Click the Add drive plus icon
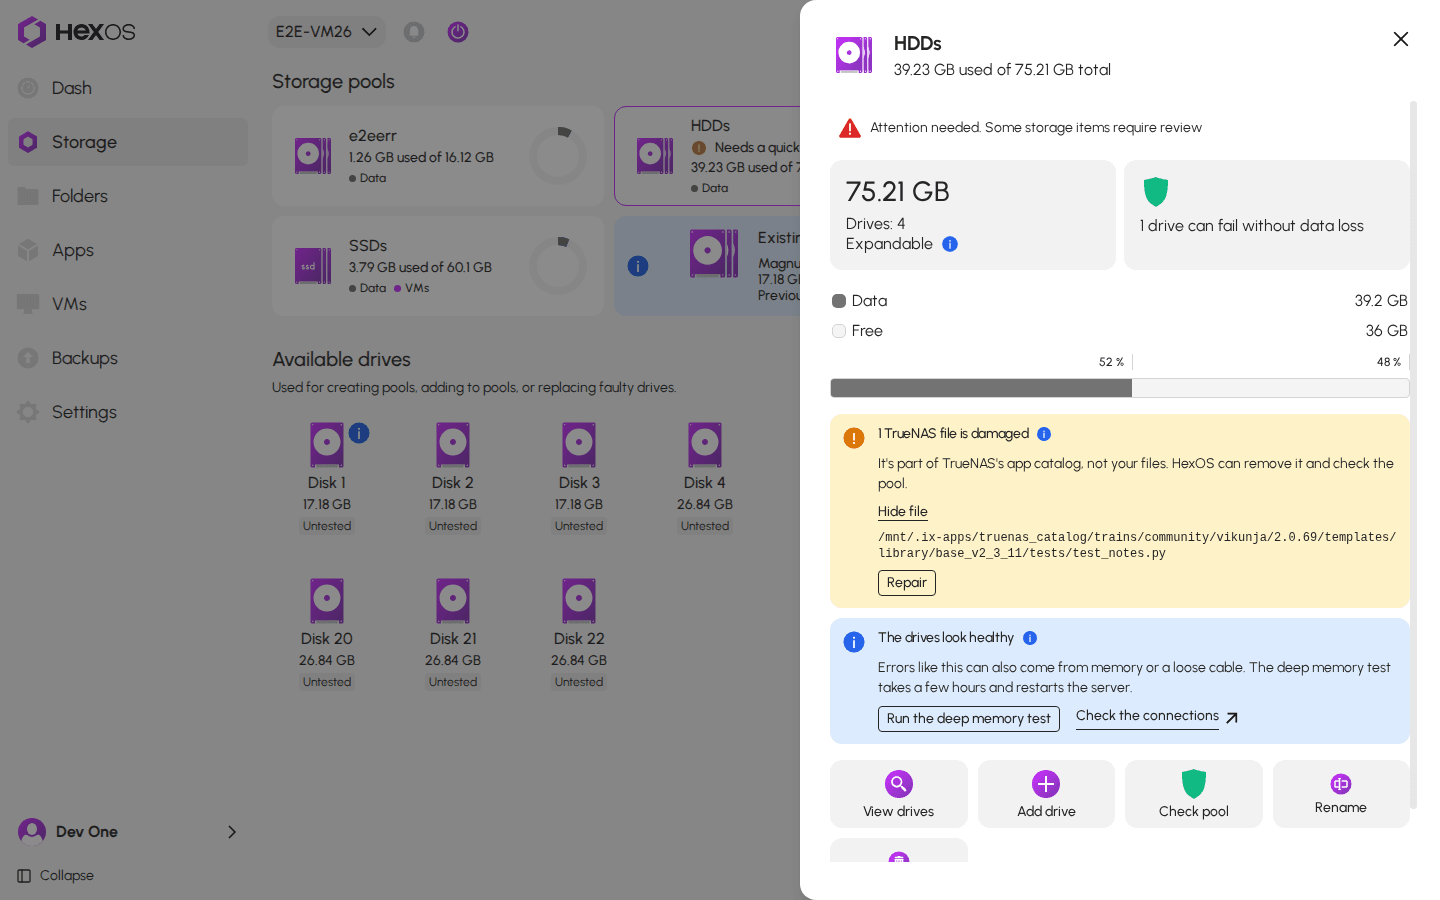This screenshot has width=1440, height=900. [1046, 784]
